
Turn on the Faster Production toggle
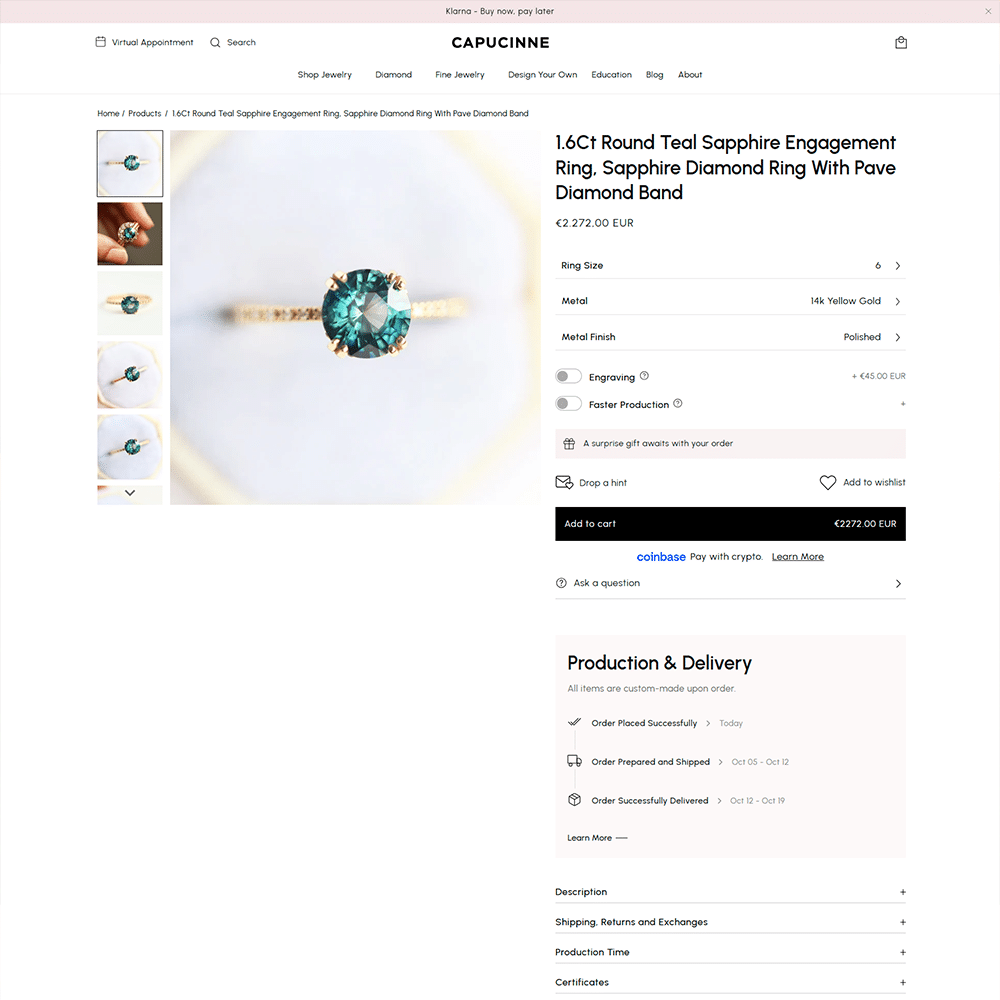coord(568,404)
